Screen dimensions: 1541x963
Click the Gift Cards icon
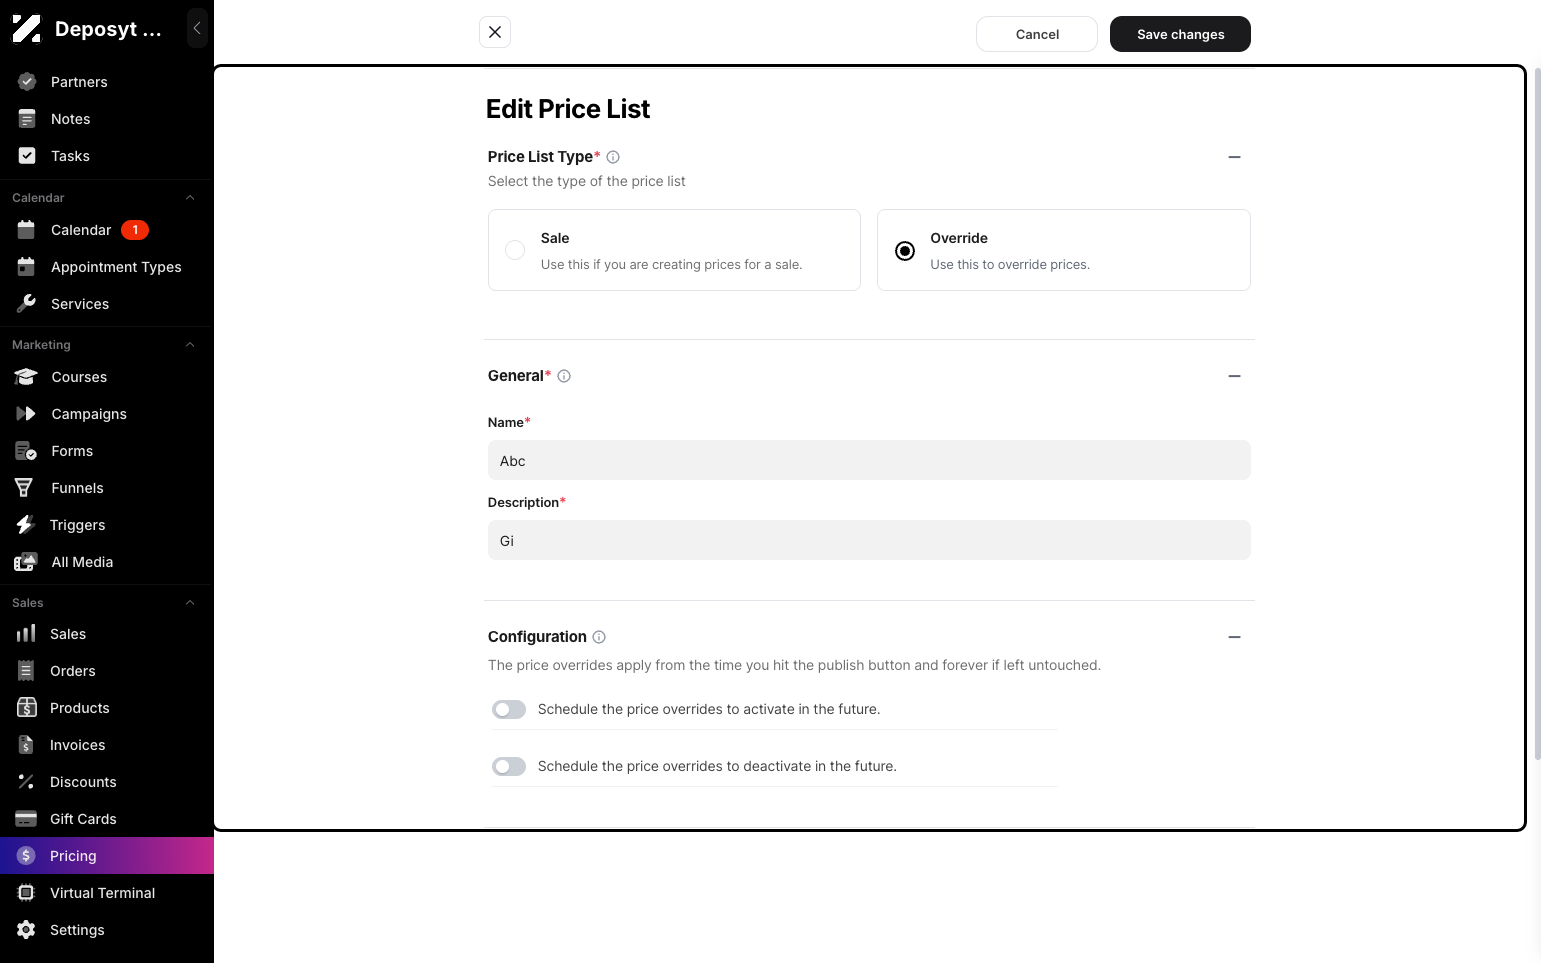26,819
